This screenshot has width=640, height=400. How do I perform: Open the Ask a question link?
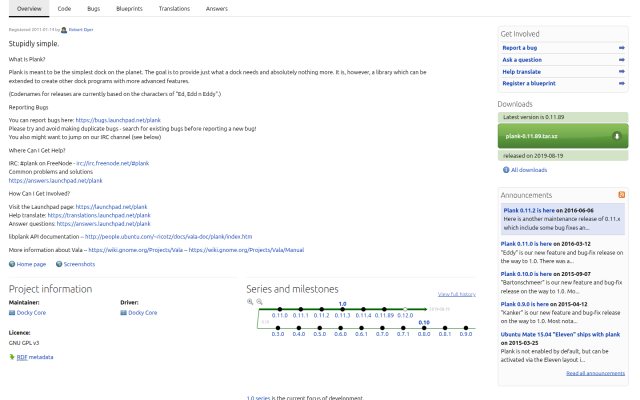point(522,60)
